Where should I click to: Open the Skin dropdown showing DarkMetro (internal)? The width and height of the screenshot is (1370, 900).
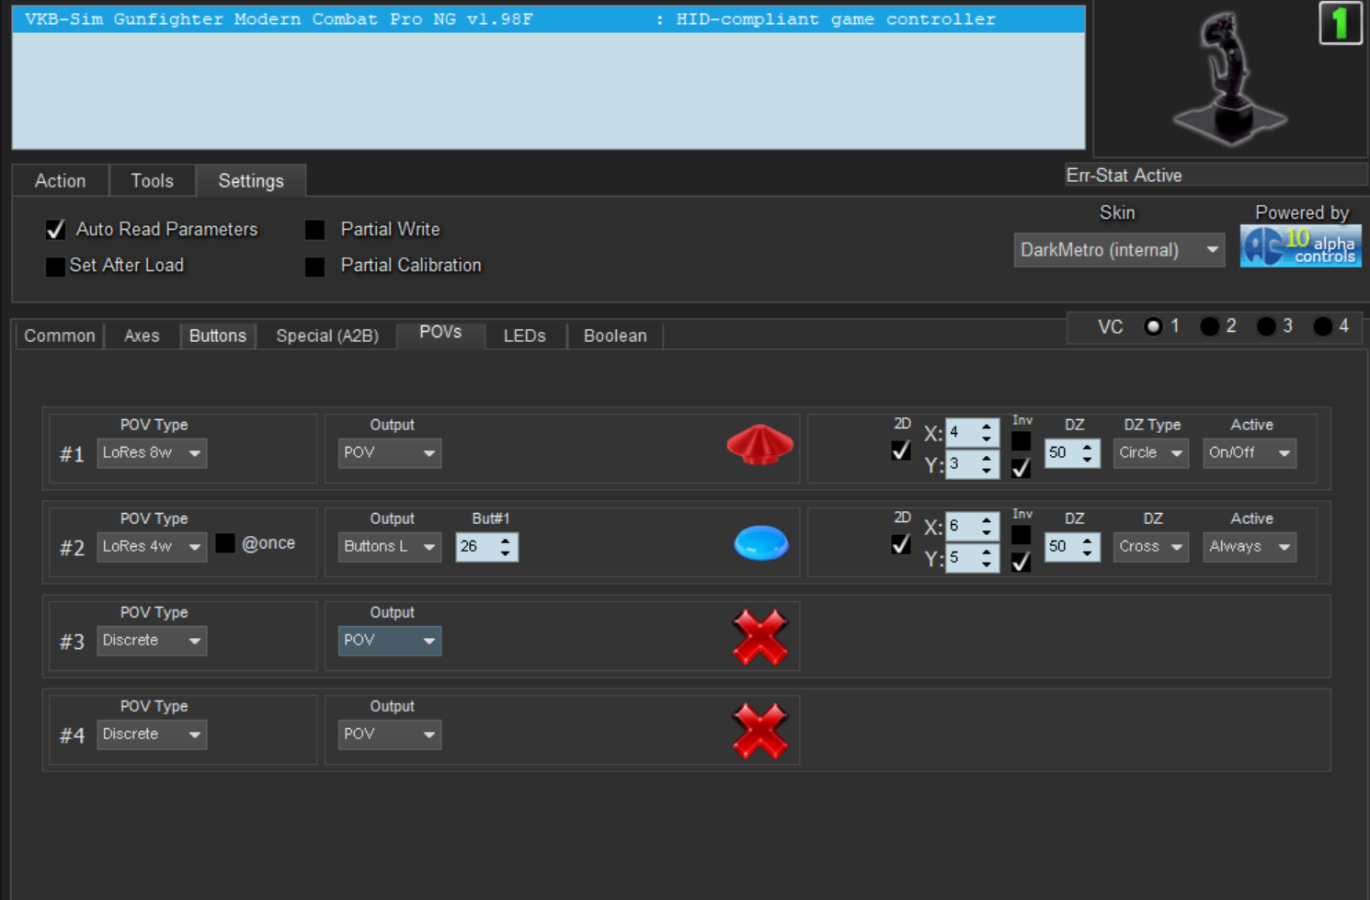(x=1119, y=250)
